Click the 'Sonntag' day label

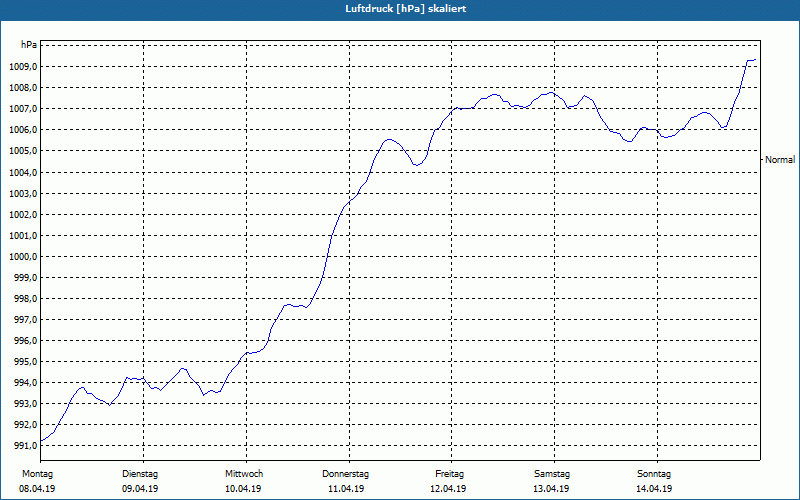coord(654,474)
